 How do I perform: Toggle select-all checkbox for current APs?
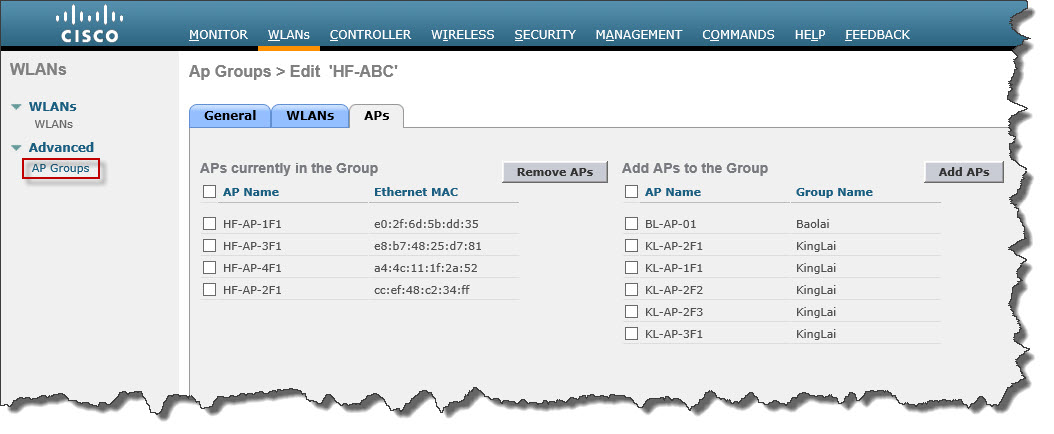(210, 192)
